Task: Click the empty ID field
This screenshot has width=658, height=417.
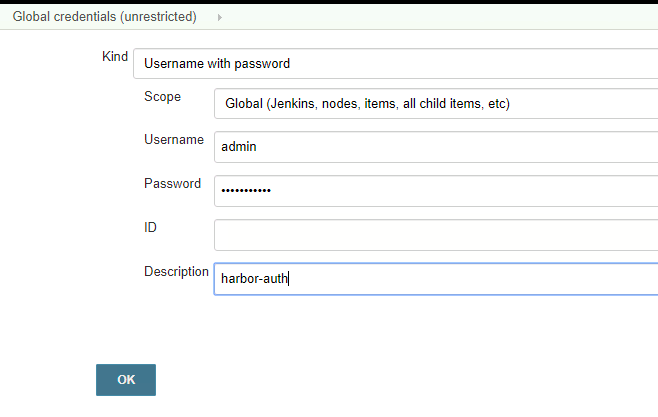Action: point(436,235)
